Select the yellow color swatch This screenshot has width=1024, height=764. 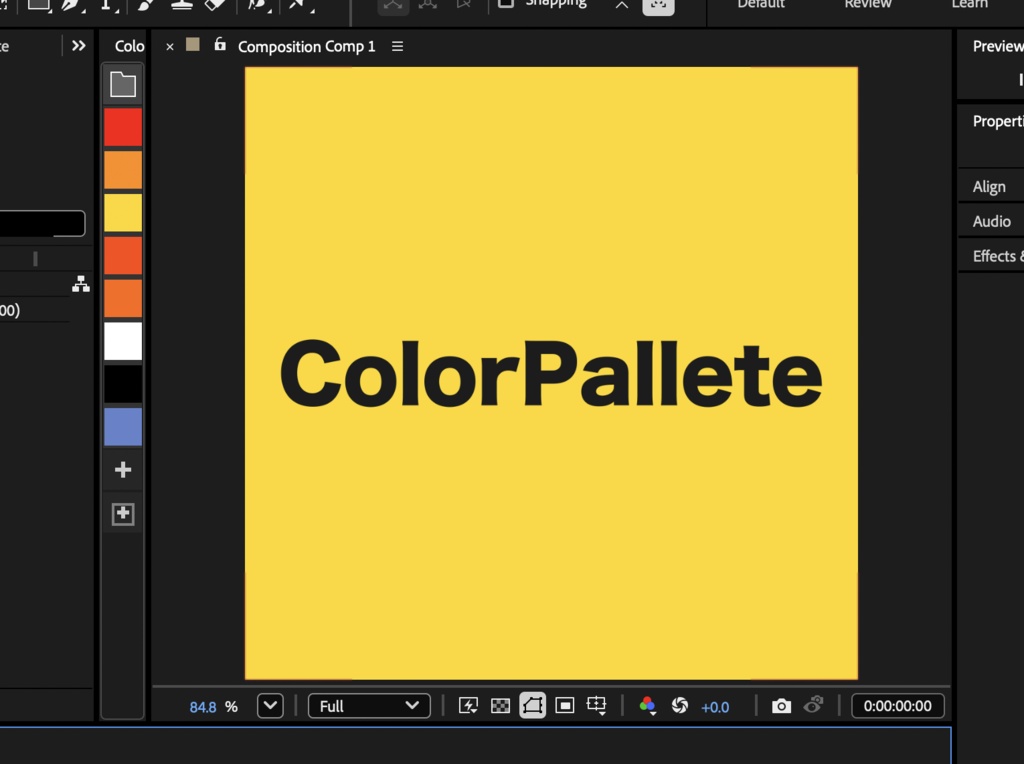(122, 212)
